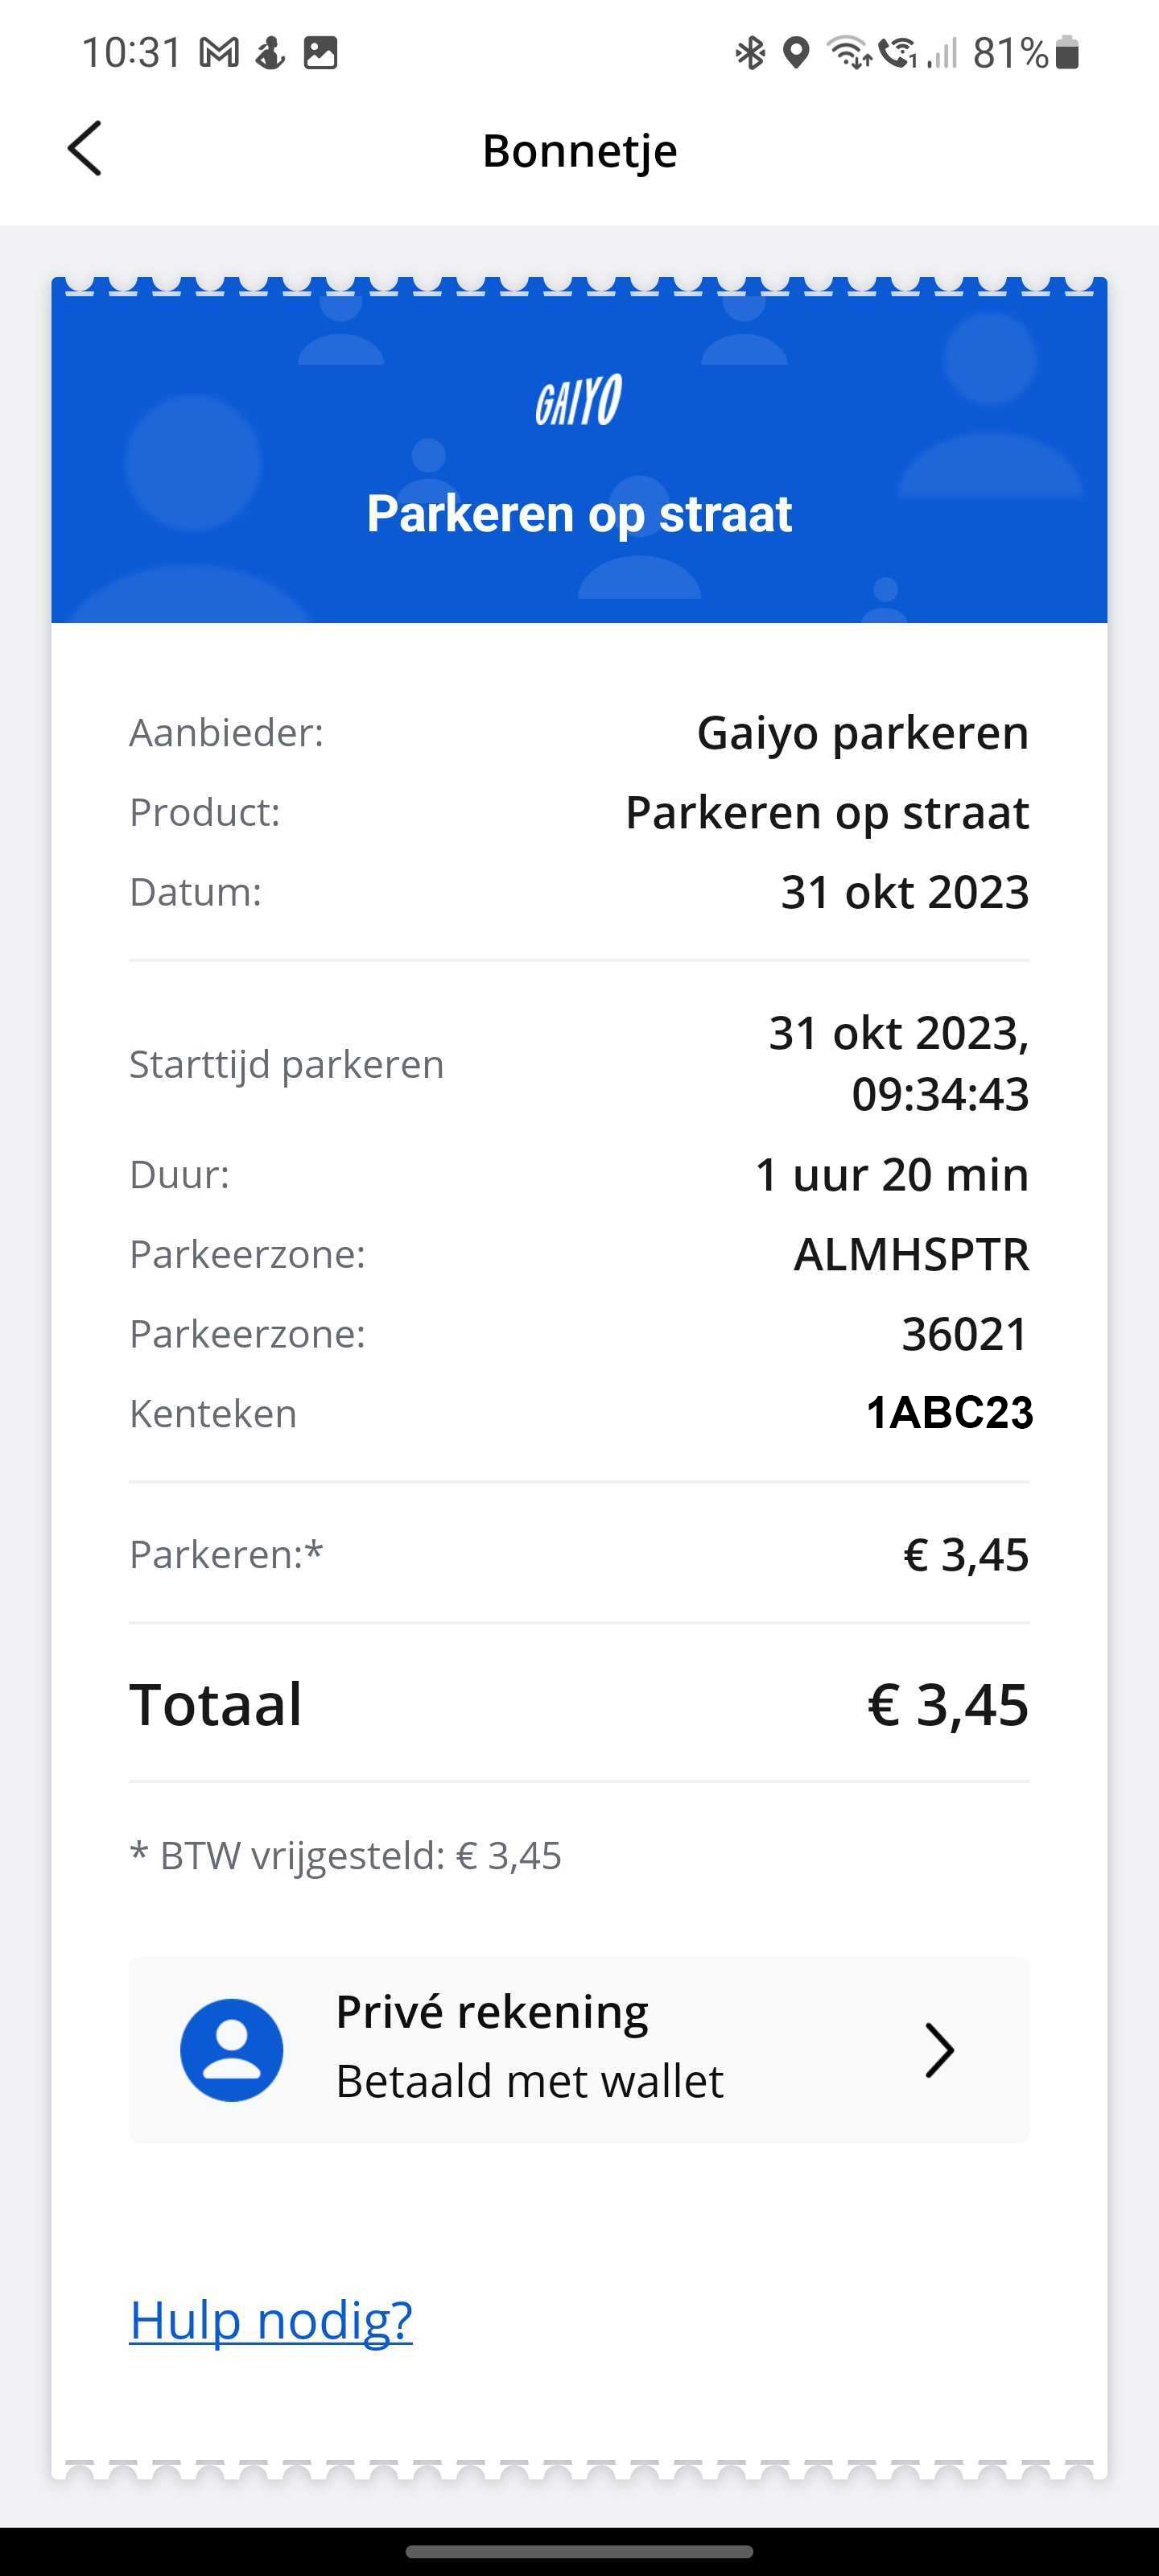
Task: Tap the back arrow icon
Action: (x=85, y=149)
